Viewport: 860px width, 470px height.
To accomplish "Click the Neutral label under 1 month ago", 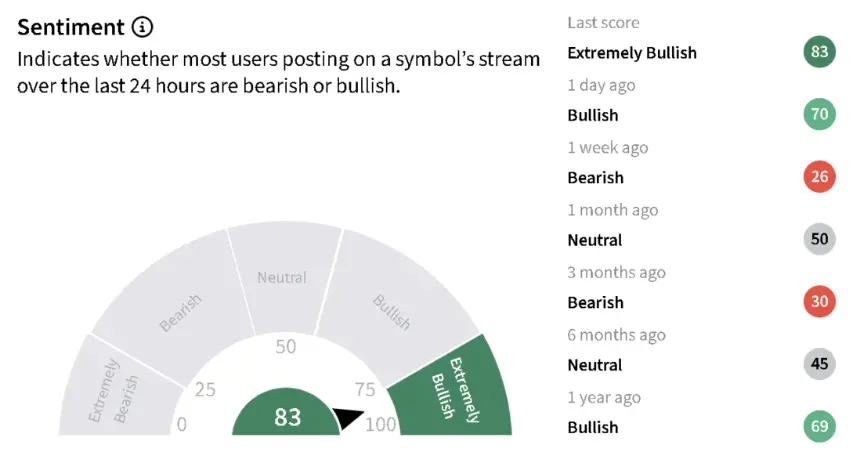I will [x=595, y=240].
